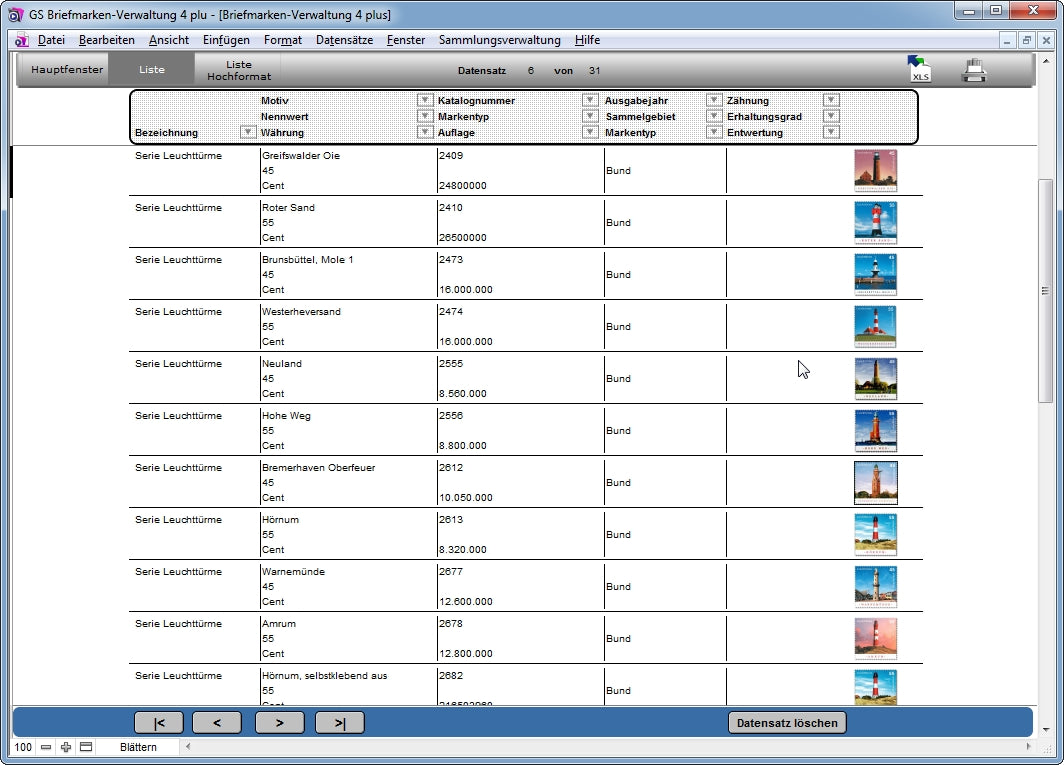The image size is (1064, 765).
Task: Expand the sort arrow beside Erhaltungsgrad
Action: click(x=831, y=116)
